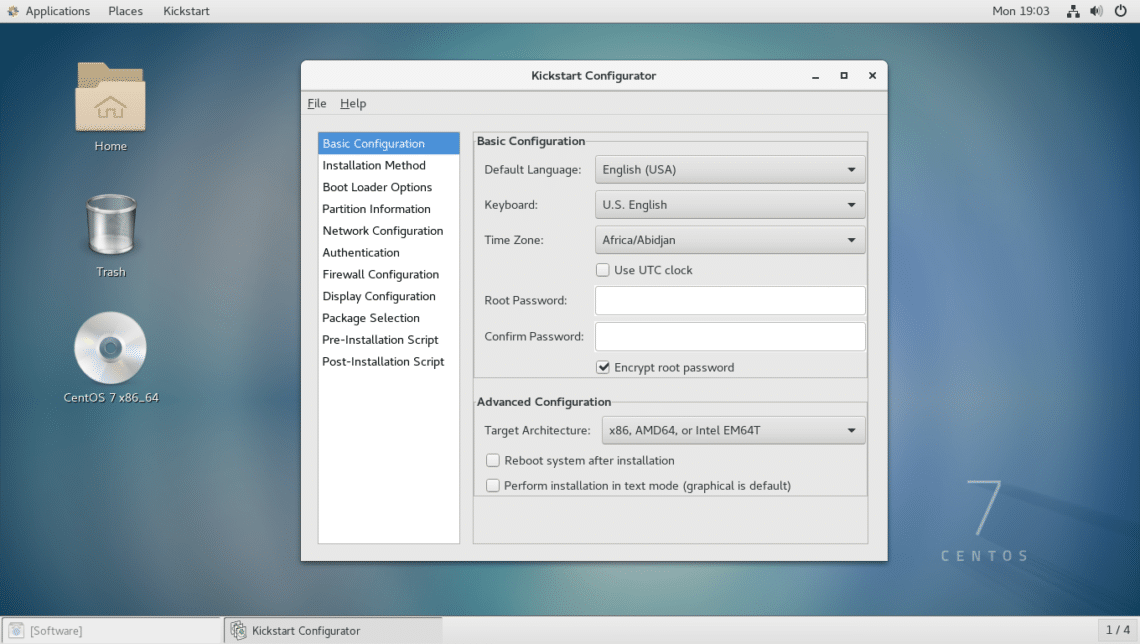The image size is (1140, 644).
Task: Select Partition Information in sidebar
Action: [376, 209]
